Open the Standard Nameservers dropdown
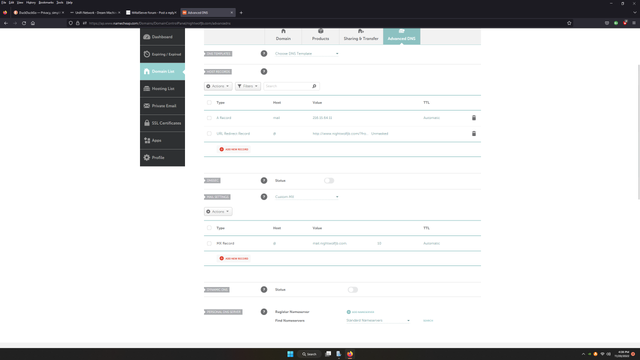 coord(378,320)
